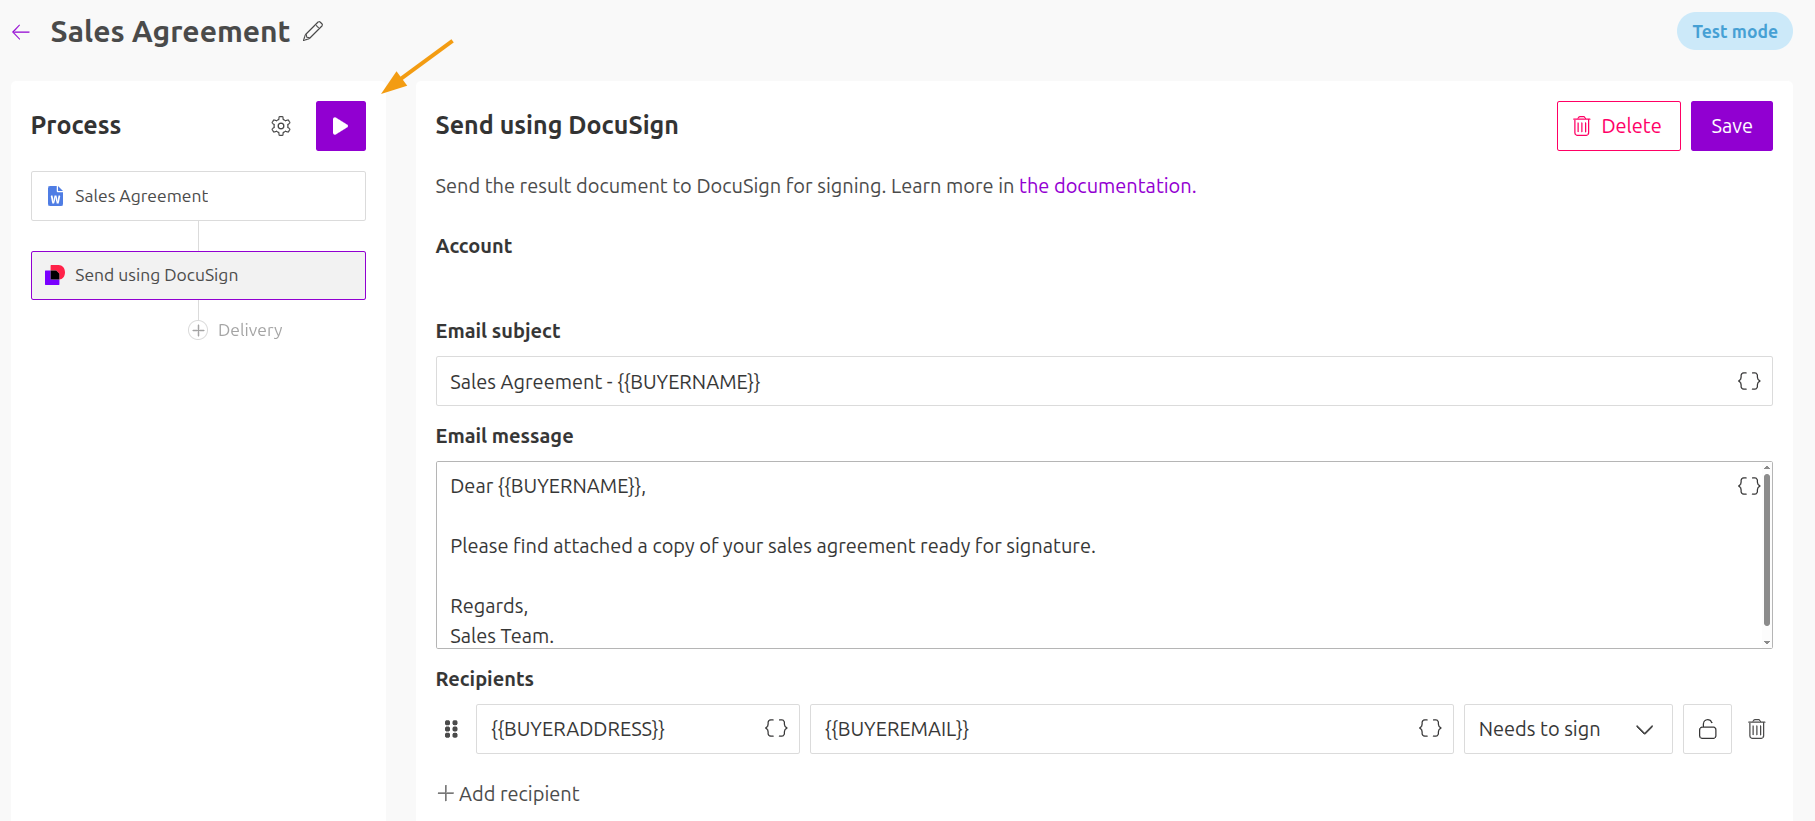Click the Email message scrollbar

pos(1766,550)
